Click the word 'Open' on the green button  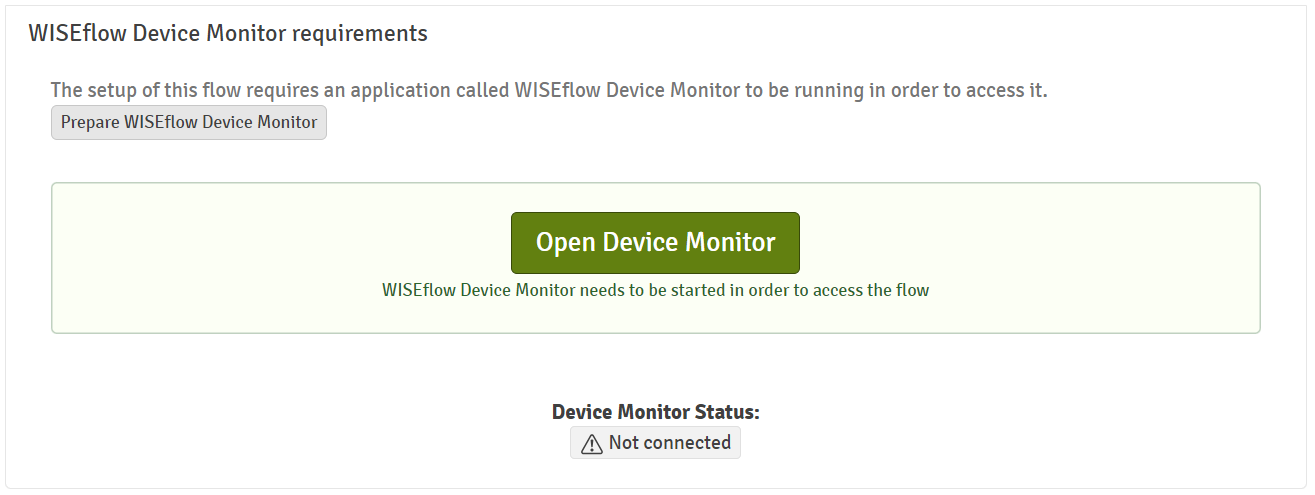[x=565, y=242]
